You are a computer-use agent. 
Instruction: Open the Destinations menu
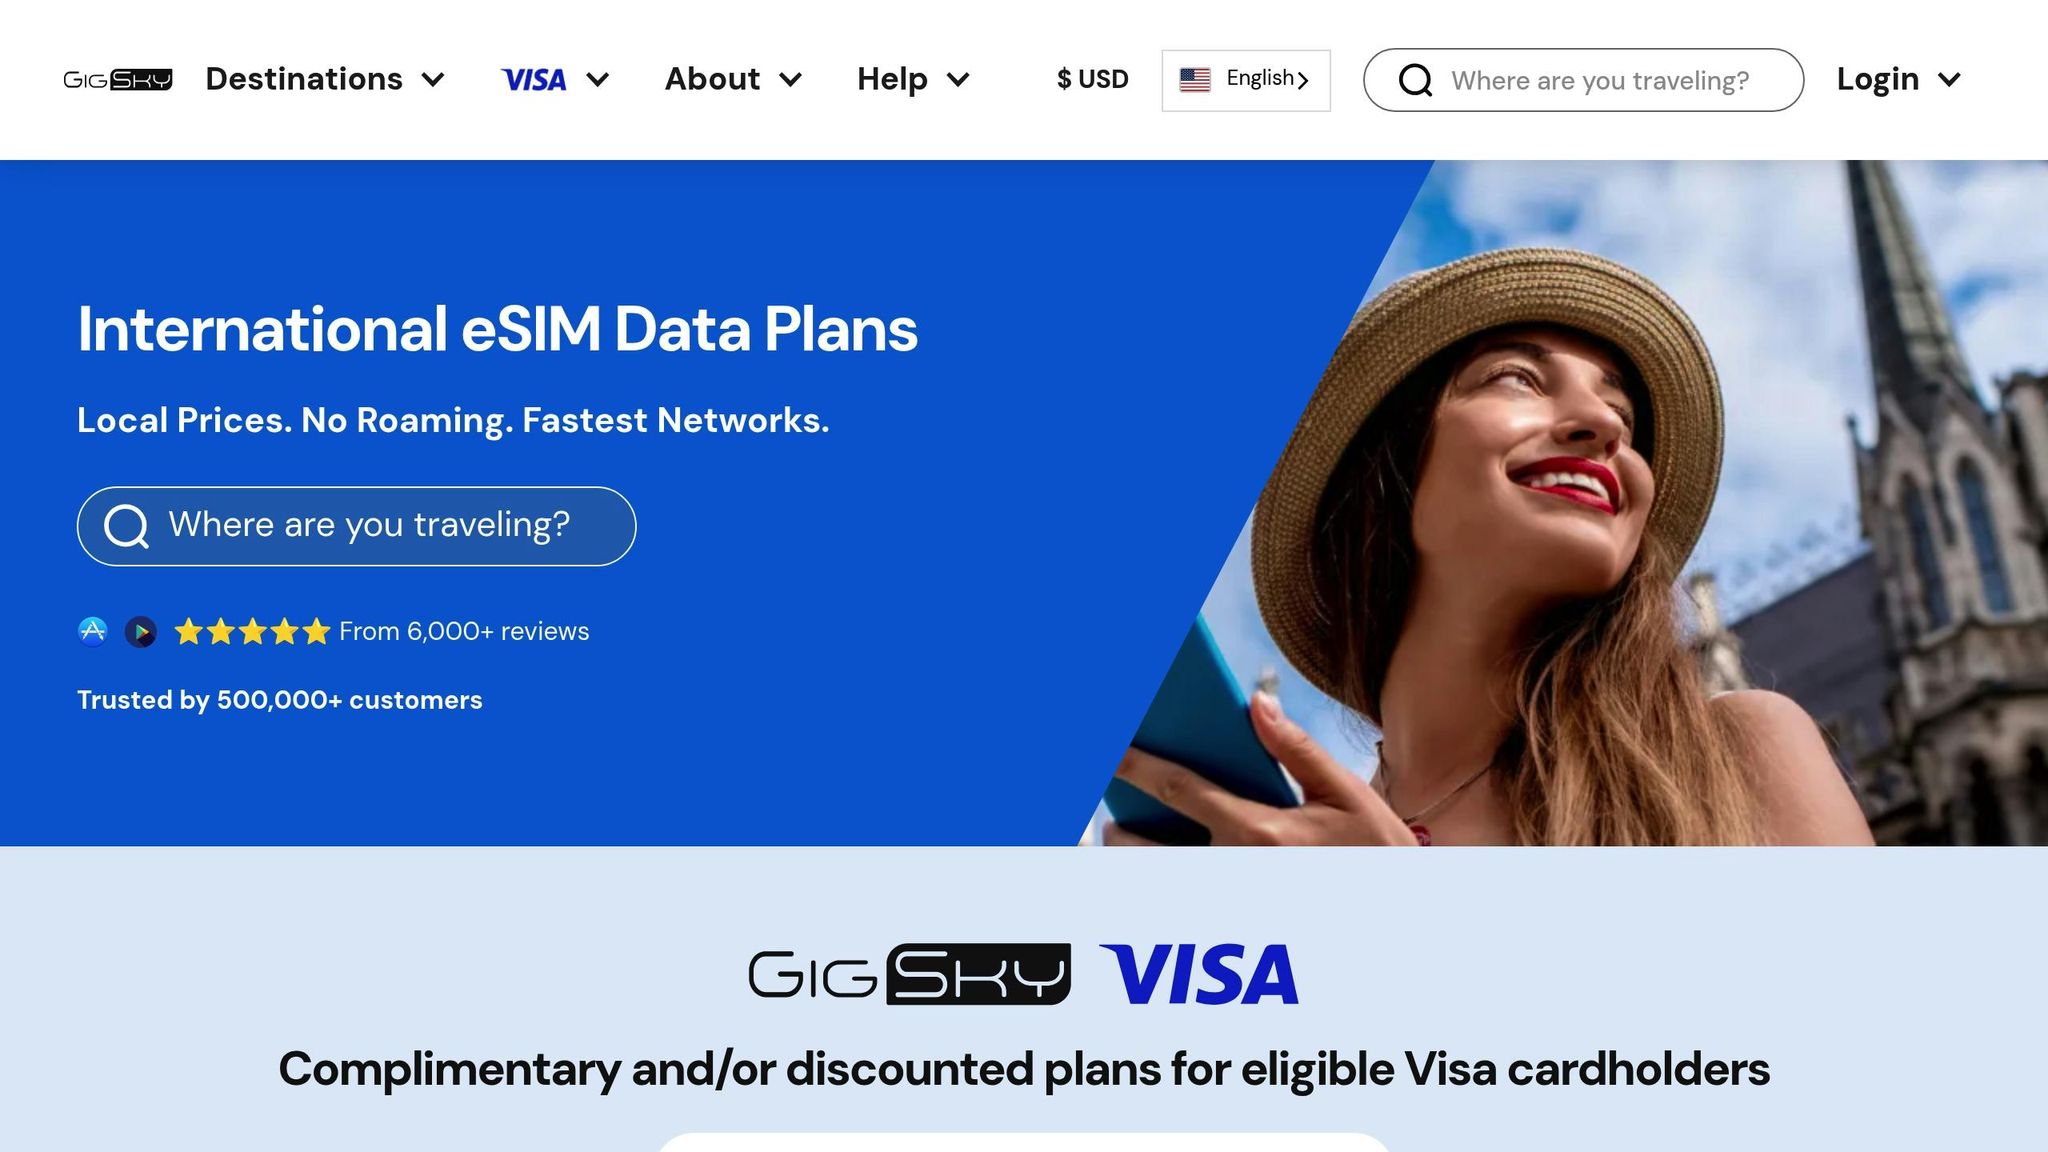[x=325, y=79]
